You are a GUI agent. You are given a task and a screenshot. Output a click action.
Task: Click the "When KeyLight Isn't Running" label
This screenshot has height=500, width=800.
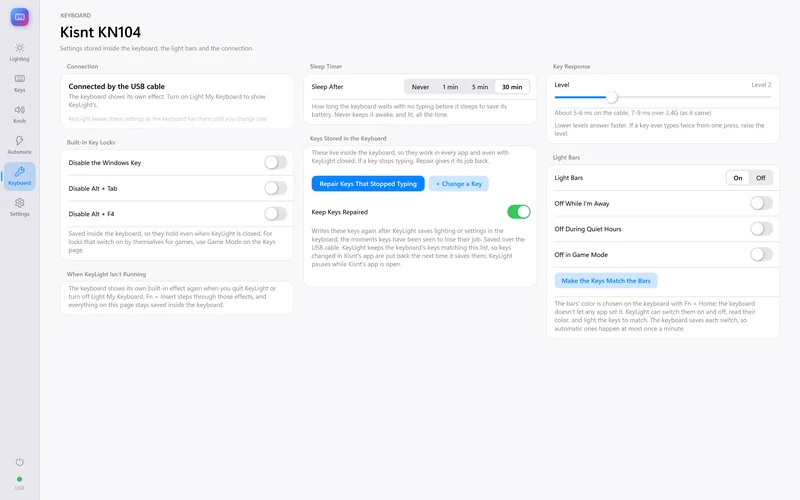(106, 274)
